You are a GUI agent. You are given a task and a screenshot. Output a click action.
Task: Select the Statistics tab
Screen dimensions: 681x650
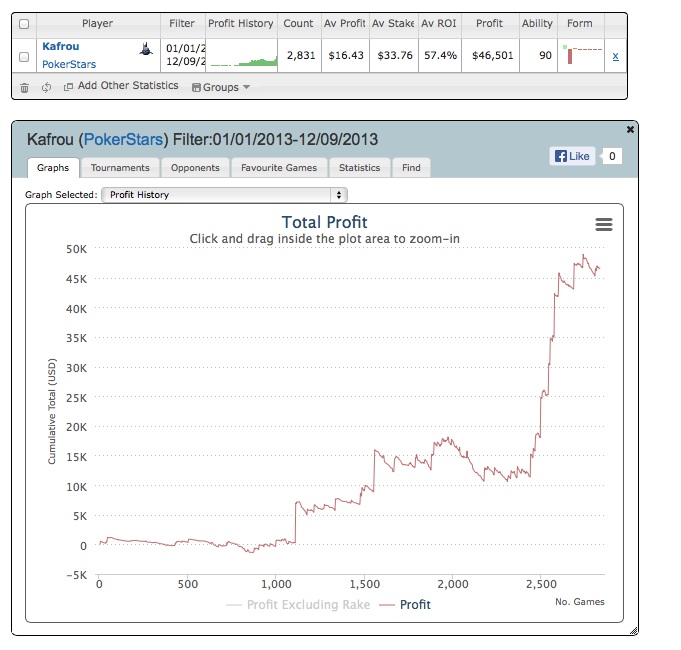tap(359, 168)
